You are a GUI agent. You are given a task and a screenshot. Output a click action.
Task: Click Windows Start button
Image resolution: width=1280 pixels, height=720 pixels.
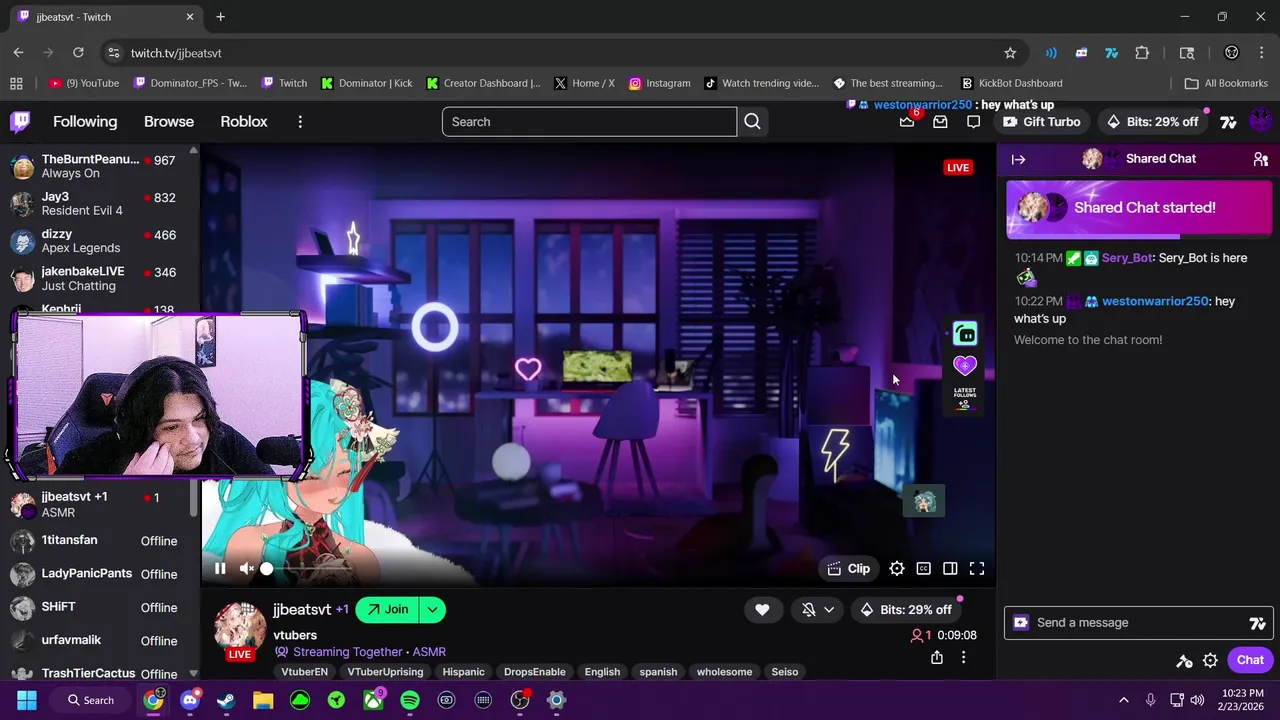coord(27,700)
